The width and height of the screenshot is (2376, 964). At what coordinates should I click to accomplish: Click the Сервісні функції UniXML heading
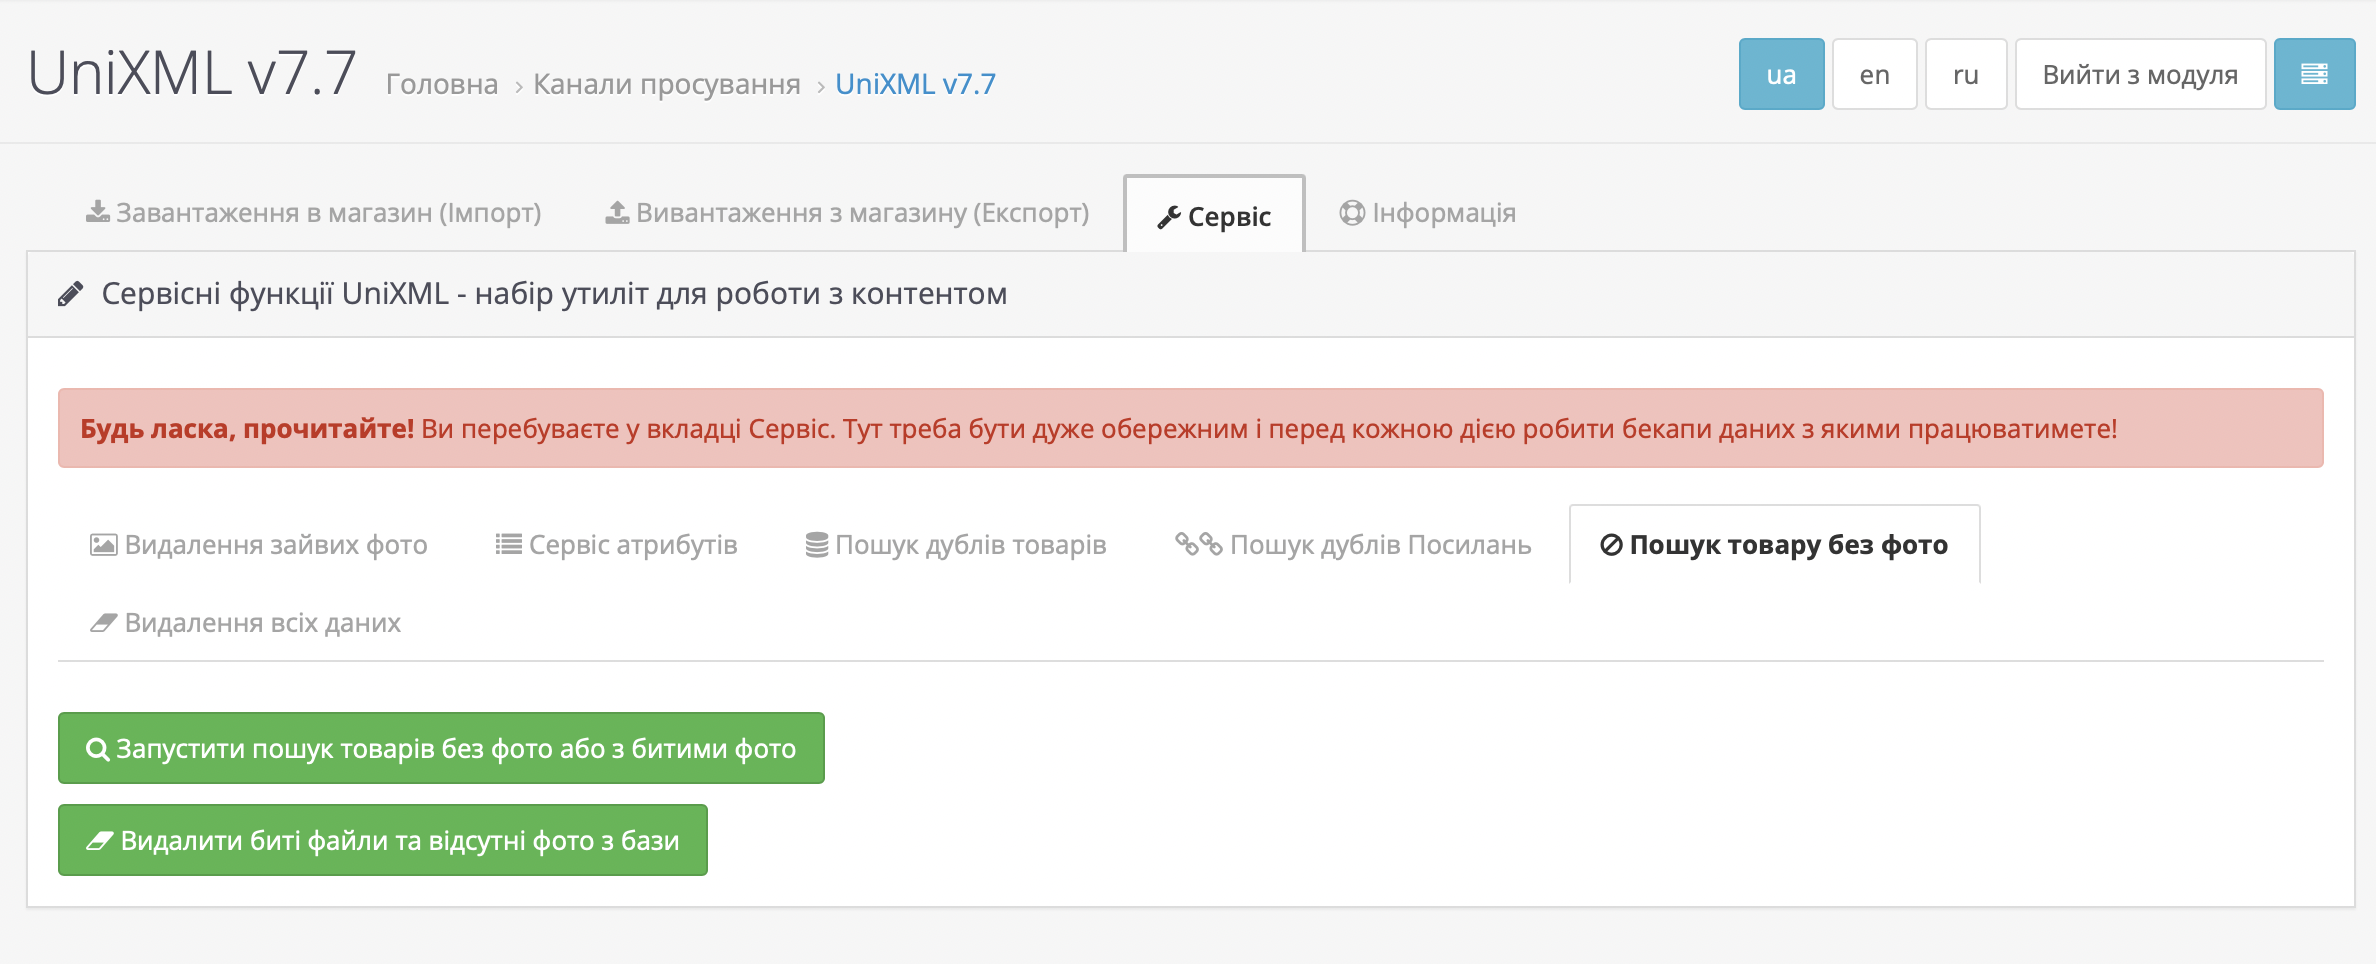tap(554, 294)
